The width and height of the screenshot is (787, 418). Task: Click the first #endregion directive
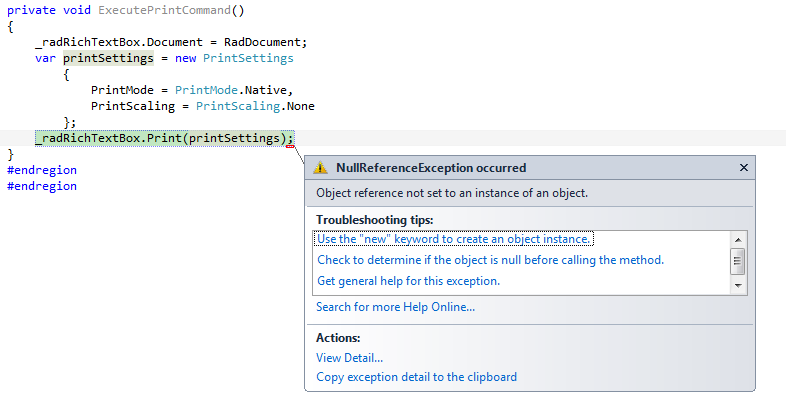pyautogui.click(x=42, y=170)
